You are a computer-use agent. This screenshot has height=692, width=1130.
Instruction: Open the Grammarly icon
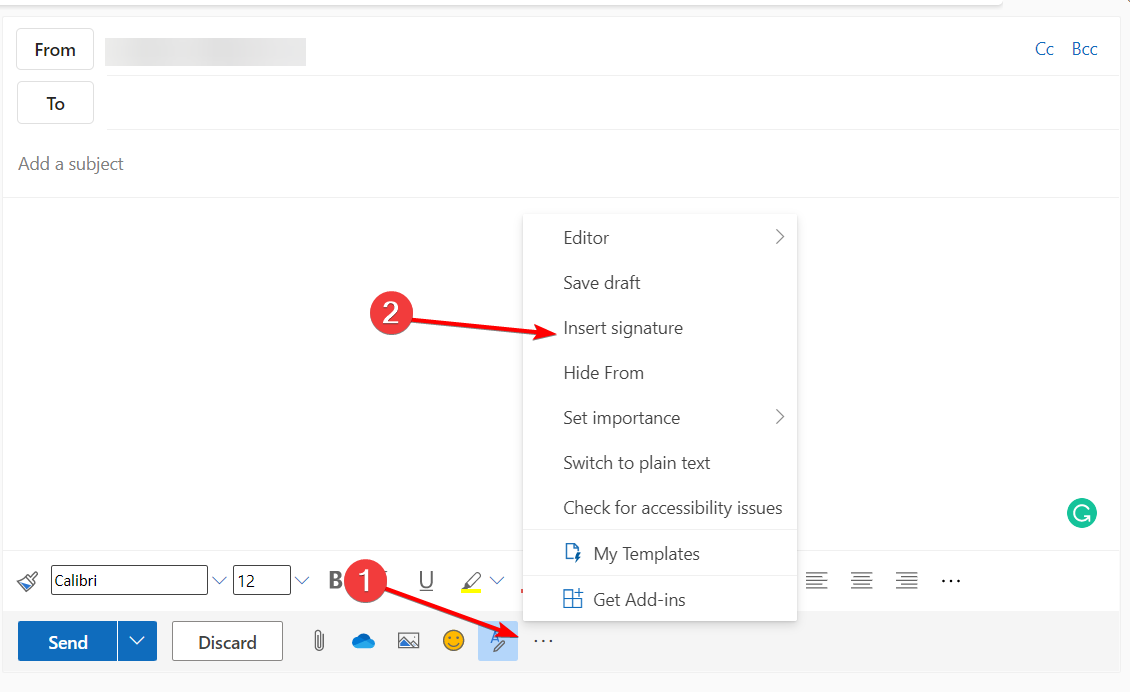point(1081,513)
